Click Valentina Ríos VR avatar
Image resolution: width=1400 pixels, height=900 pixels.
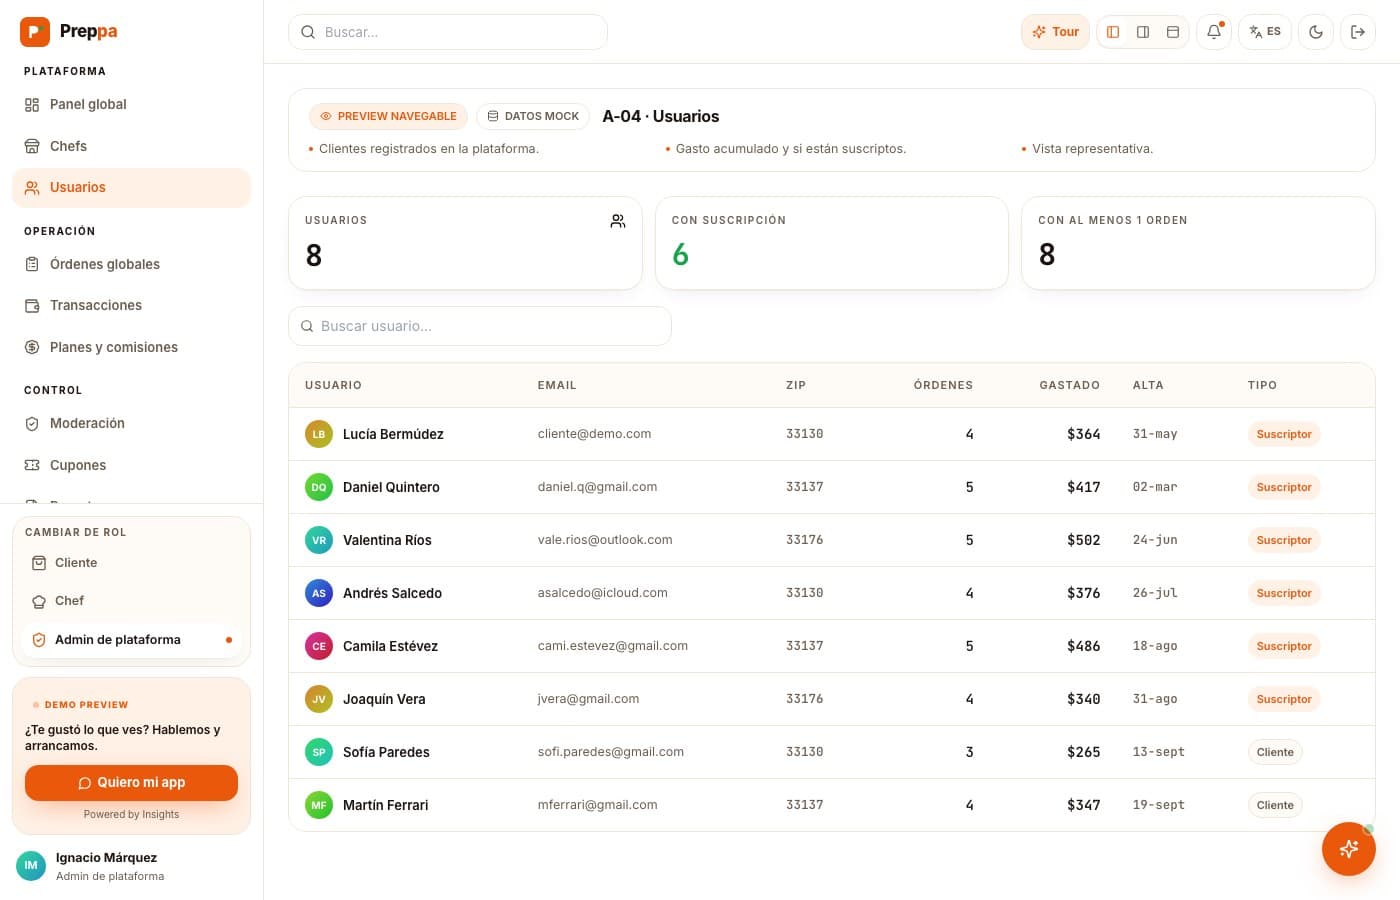point(319,540)
